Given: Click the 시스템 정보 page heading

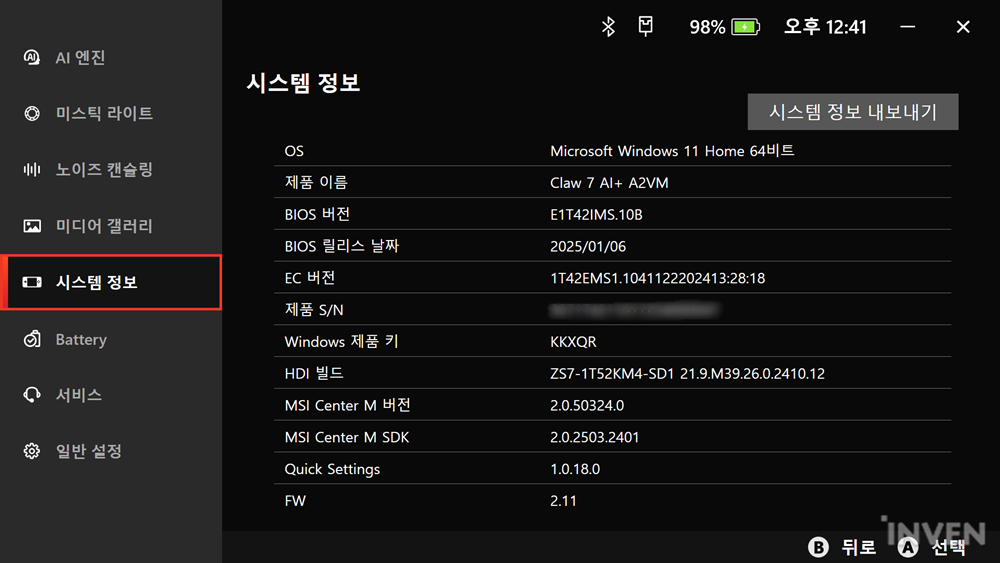Looking at the screenshot, I should point(304,83).
